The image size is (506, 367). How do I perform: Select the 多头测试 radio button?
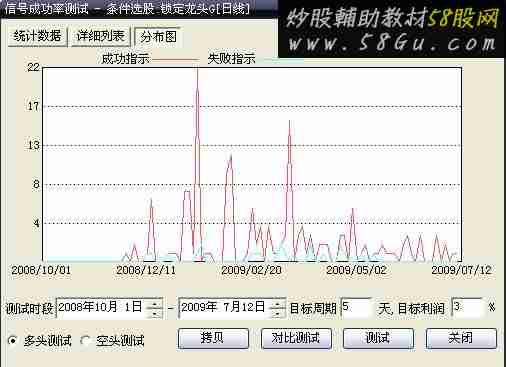click(x=13, y=340)
